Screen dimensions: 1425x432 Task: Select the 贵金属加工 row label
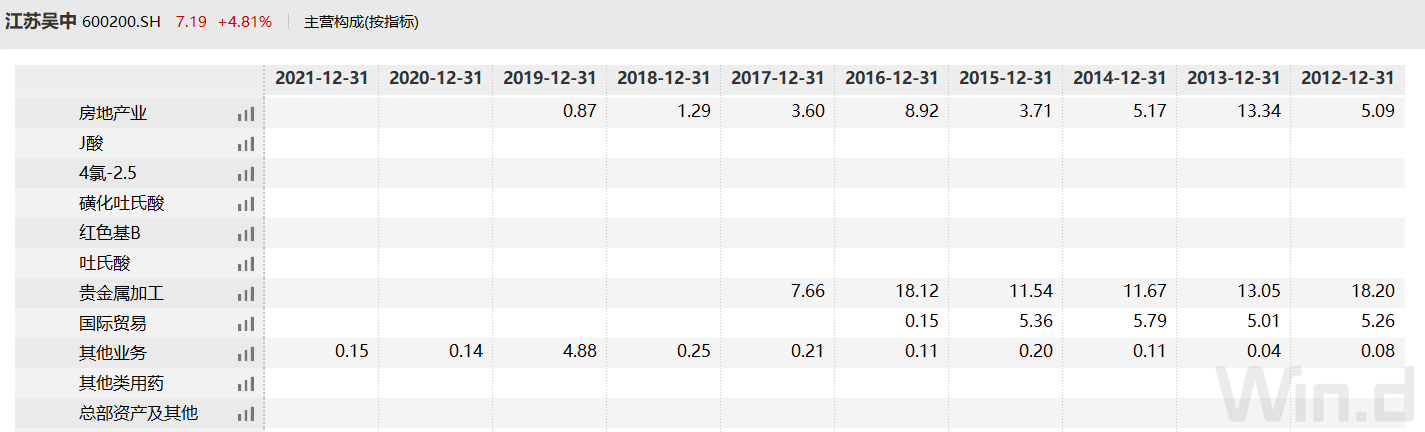tap(121, 294)
